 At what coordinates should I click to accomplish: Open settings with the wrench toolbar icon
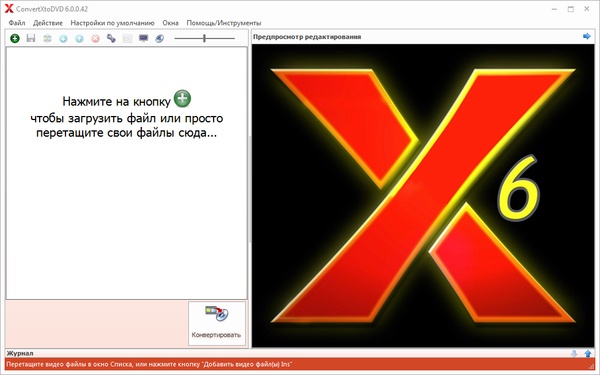tap(111, 38)
